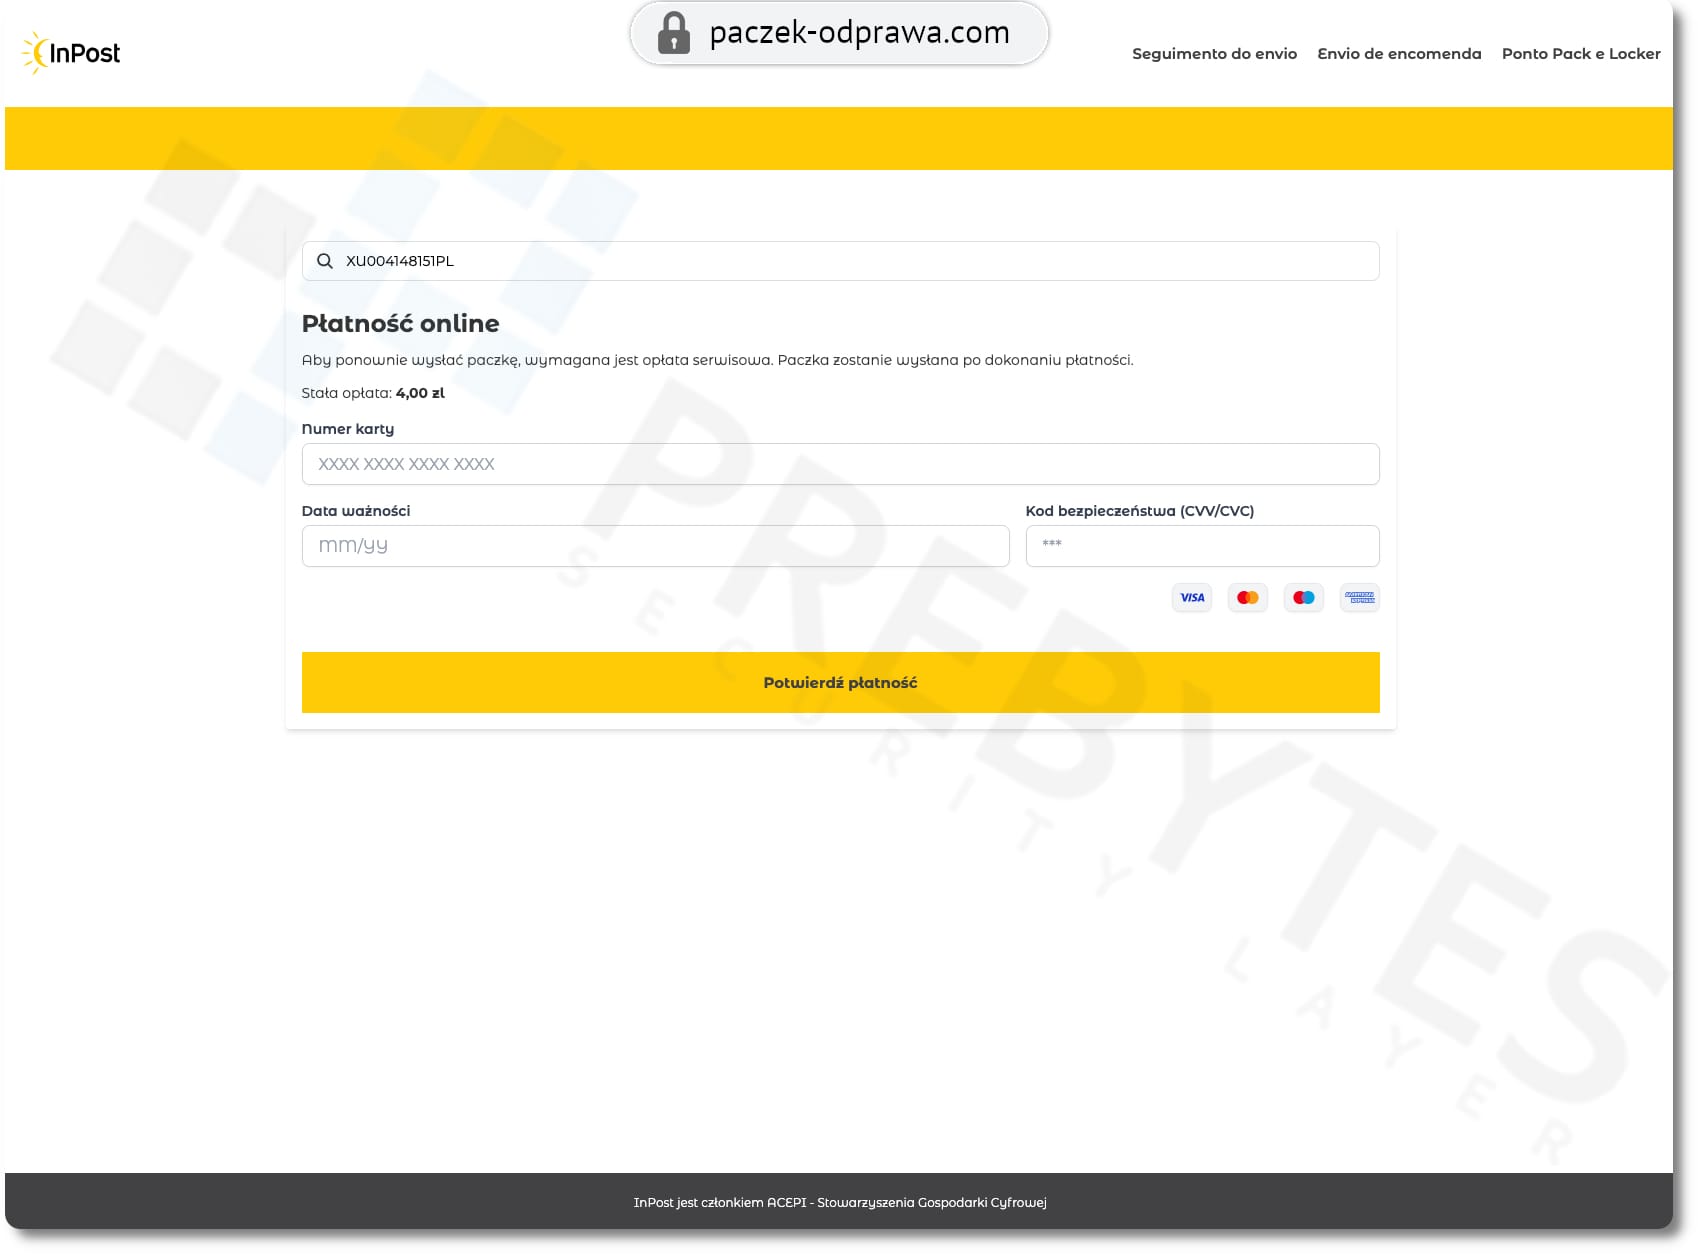
Task: Click the Kod bezpieczeństwa (CVV/CVC) label
Action: tap(1139, 511)
